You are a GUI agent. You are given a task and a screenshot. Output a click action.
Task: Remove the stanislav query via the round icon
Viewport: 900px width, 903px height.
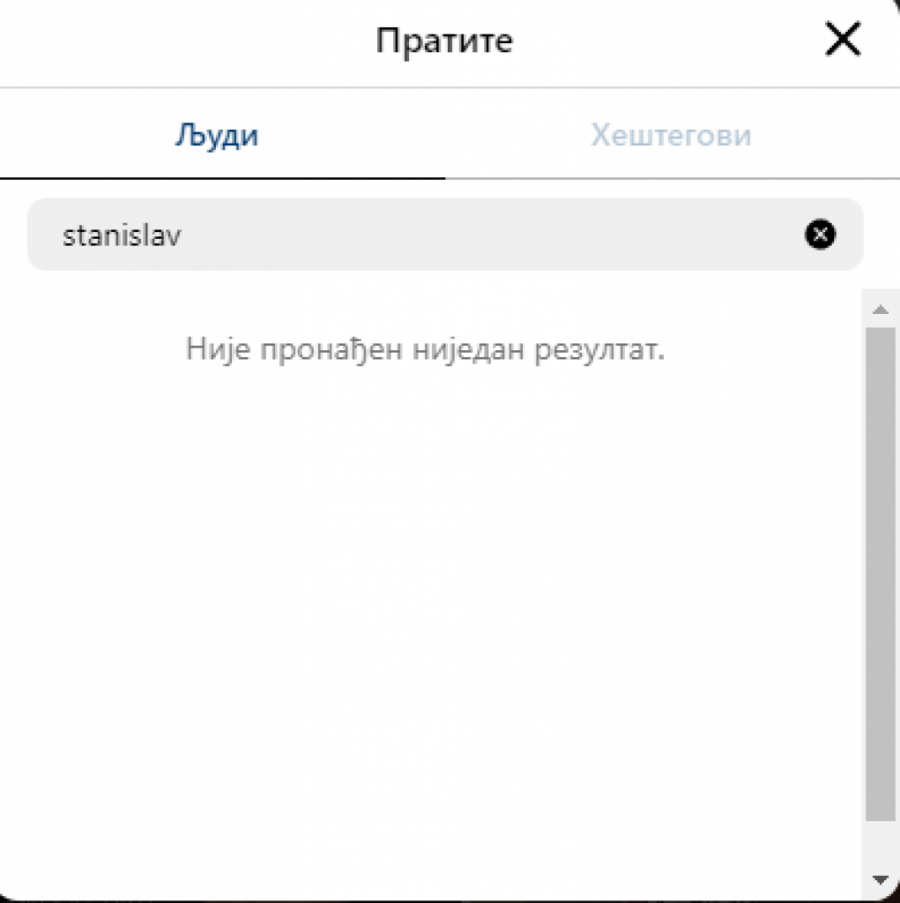coord(820,235)
